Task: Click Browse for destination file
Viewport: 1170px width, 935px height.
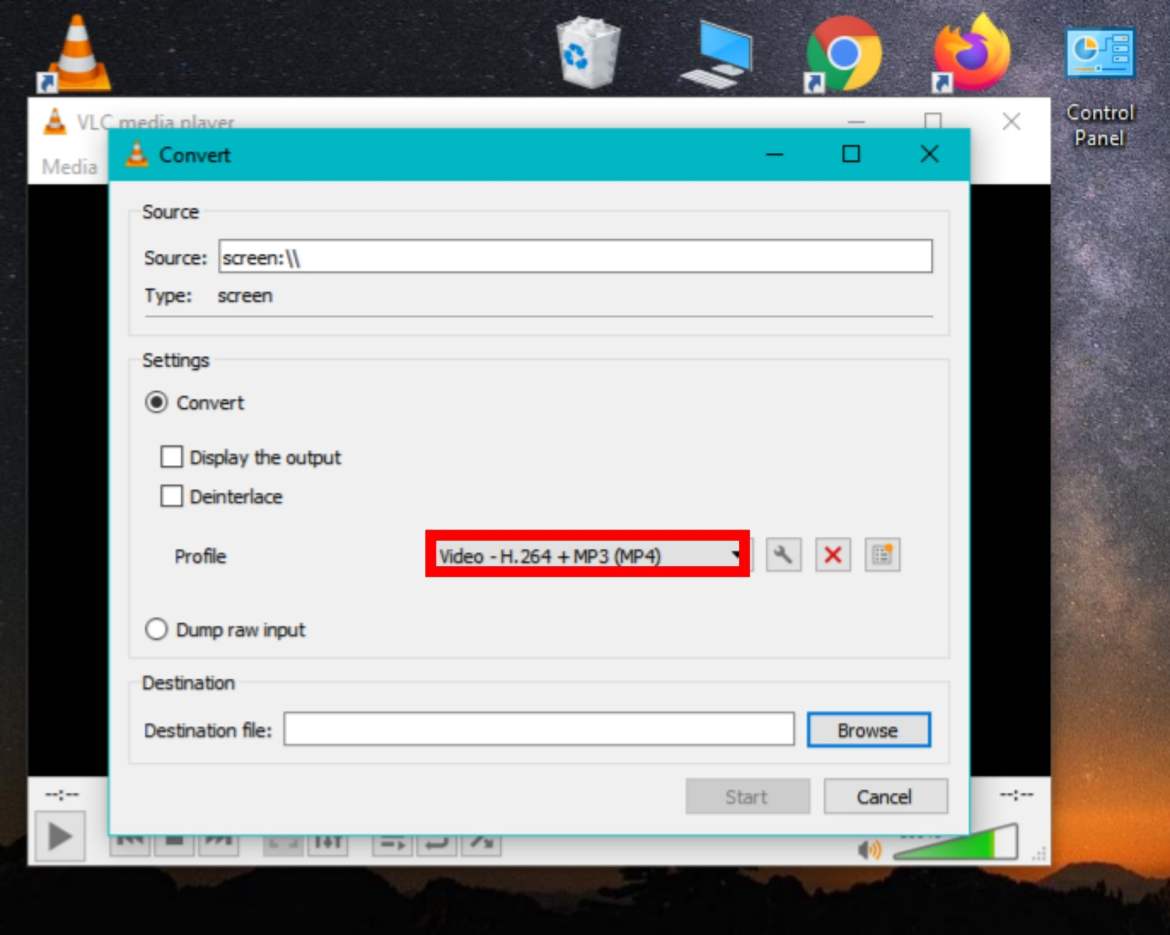Action: point(869,729)
